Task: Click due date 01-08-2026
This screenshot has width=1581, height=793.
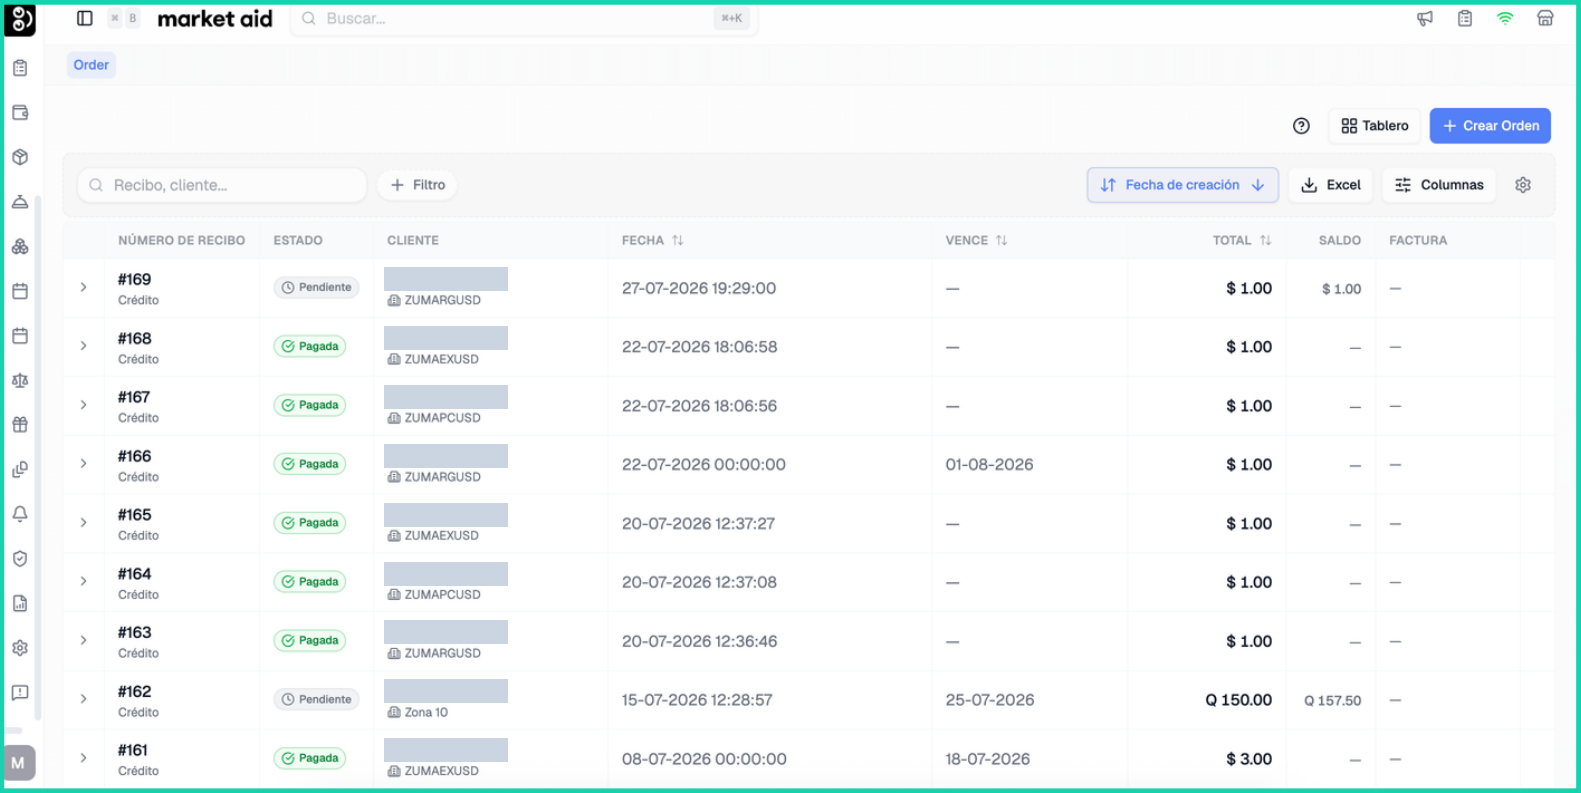Action: pos(989,464)
